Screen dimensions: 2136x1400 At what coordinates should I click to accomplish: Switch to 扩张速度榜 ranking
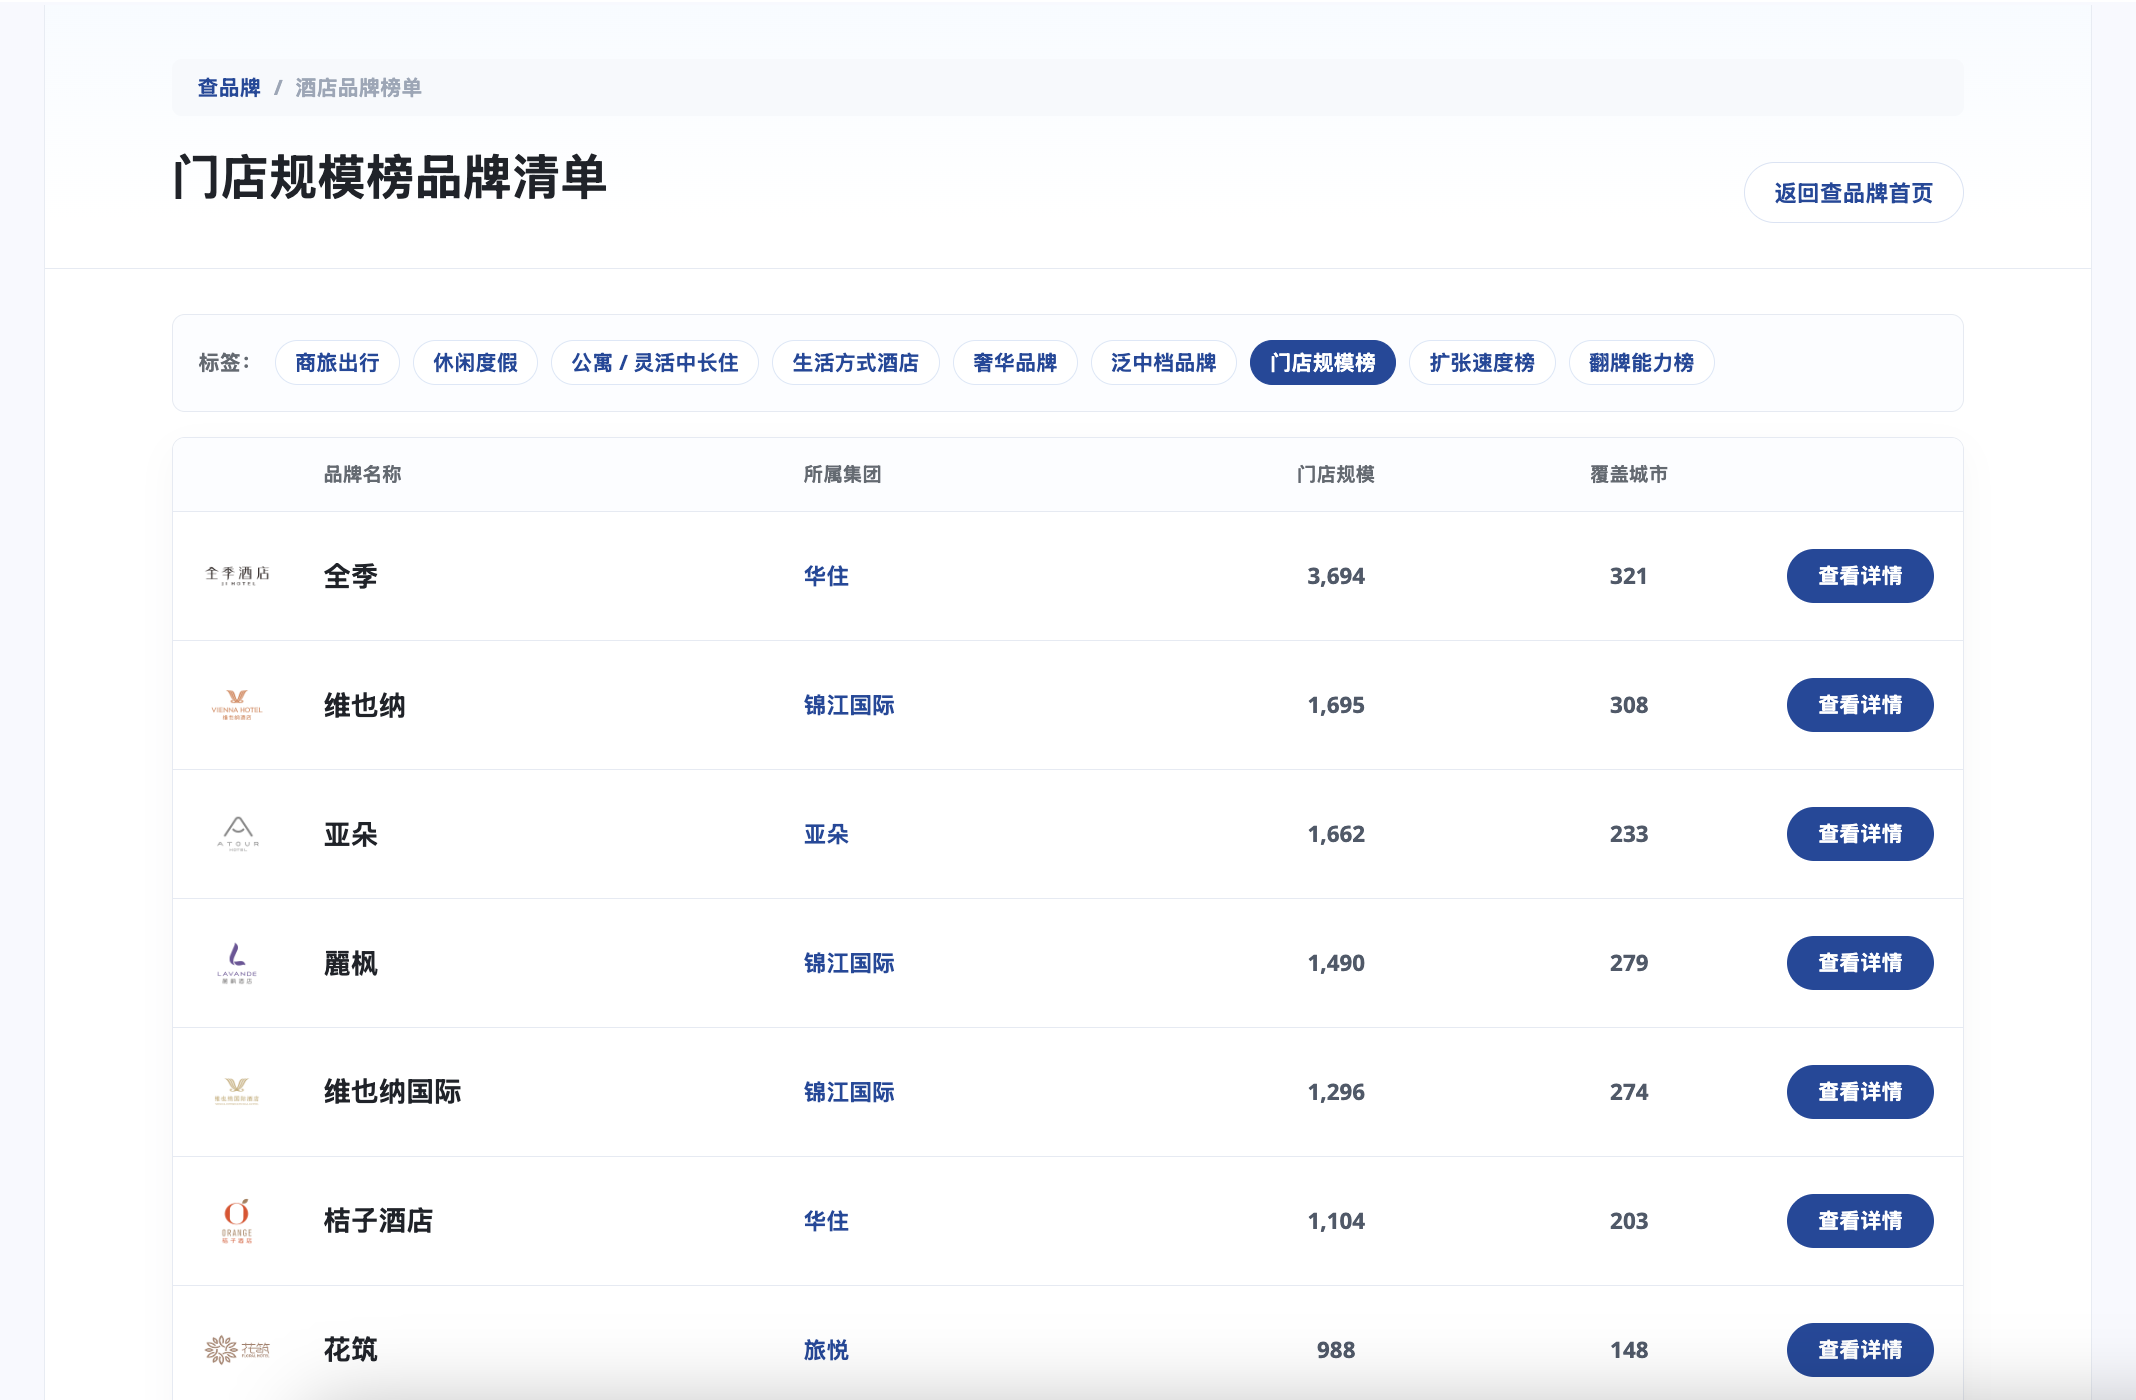coord(1482,363)
